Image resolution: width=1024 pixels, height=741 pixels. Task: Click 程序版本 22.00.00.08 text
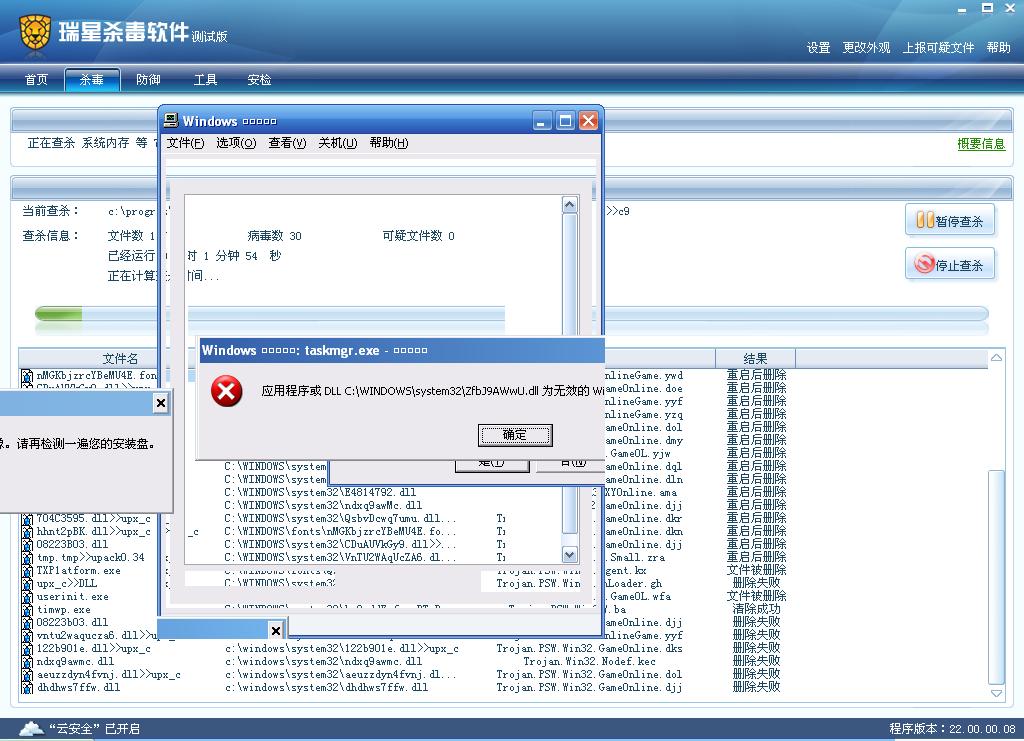(952, 729)
